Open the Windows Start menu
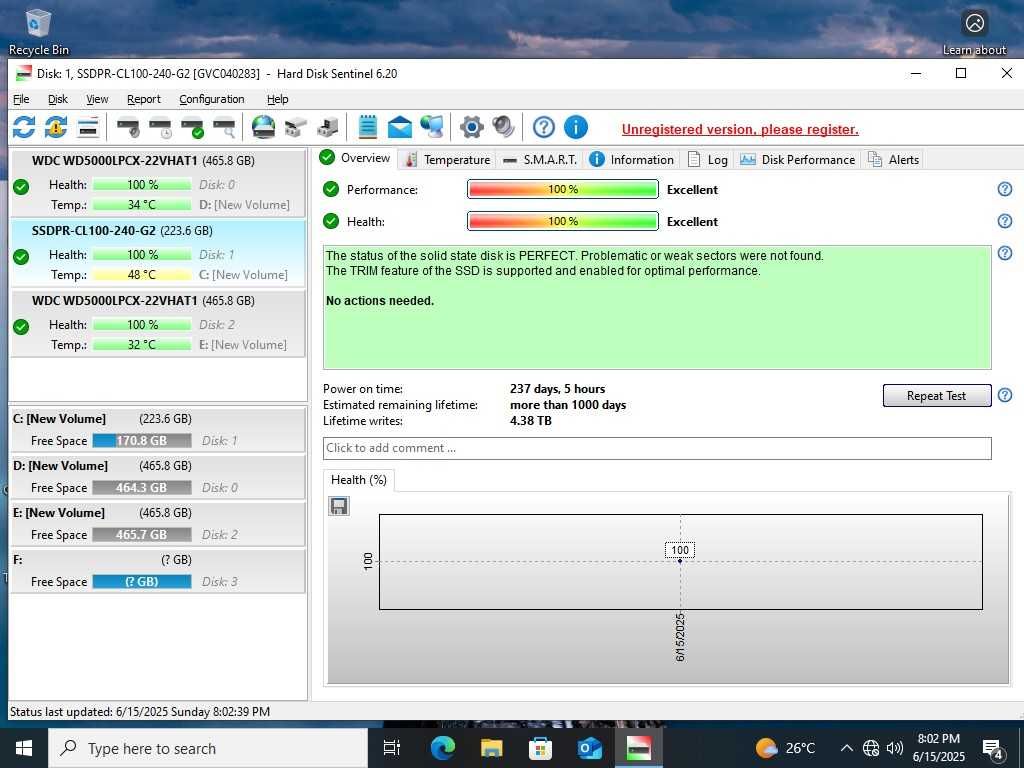This screenshot has width=1024, height=768. [x=24, y=748]
